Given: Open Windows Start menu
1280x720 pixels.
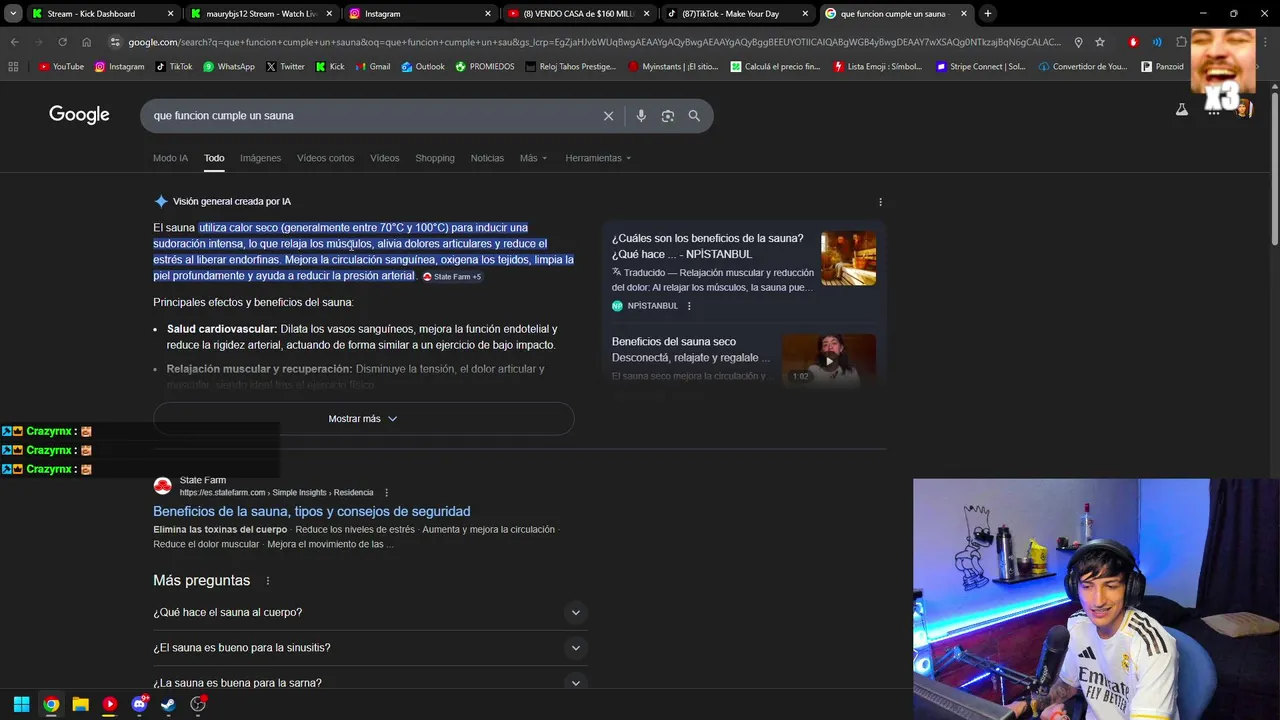Looking at the screenshot, I should (x=21, y=704).
